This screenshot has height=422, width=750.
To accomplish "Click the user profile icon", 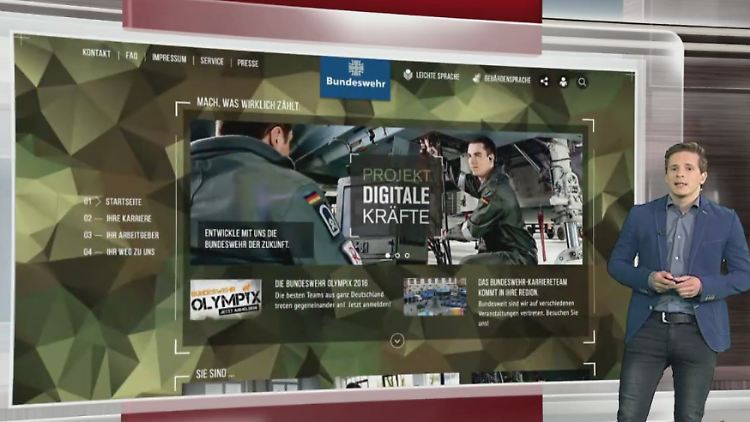I will (563, 81).
